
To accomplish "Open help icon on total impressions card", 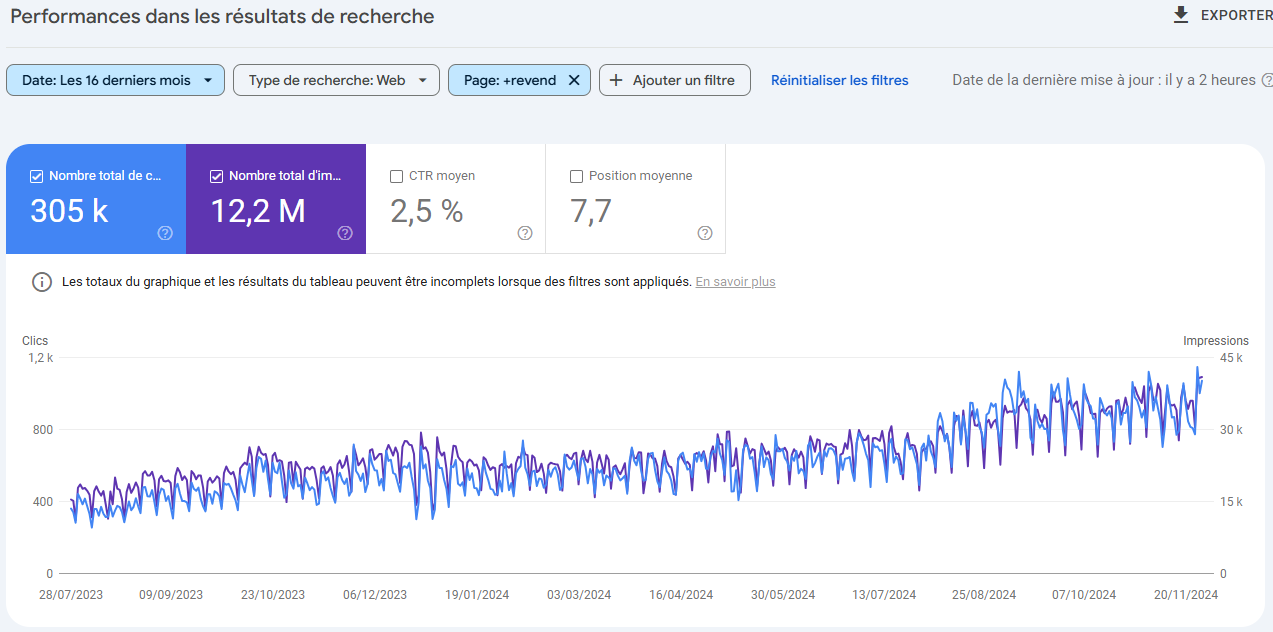I will [x=345, y=233].
